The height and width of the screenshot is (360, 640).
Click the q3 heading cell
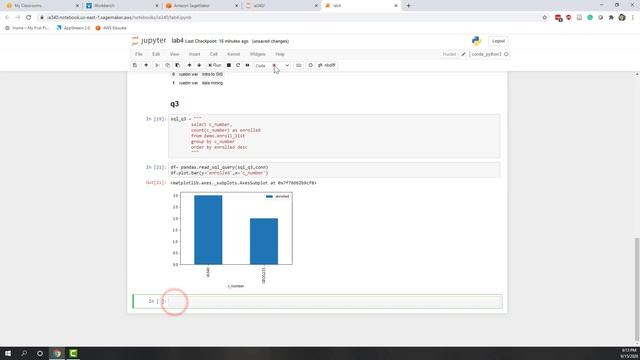175,104
